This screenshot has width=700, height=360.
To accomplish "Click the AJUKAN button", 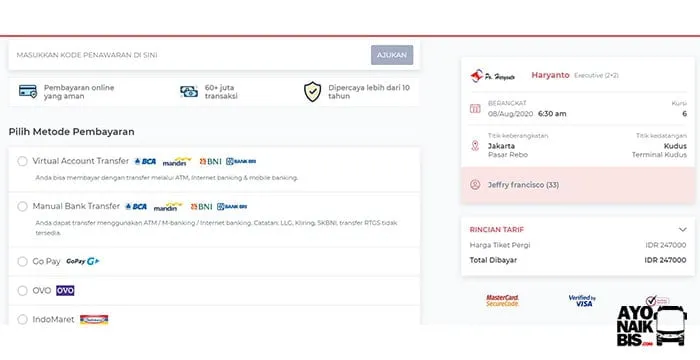I will pyautogui.click(x=392, y=55).
